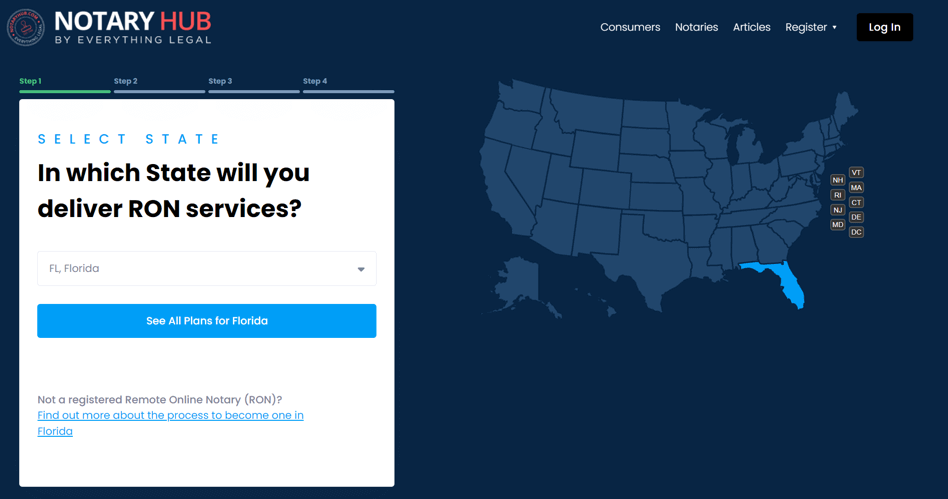The height and width of the screenshot is (499, 948).
Task: Select the NH state label on map
Action: pos(838,180)
